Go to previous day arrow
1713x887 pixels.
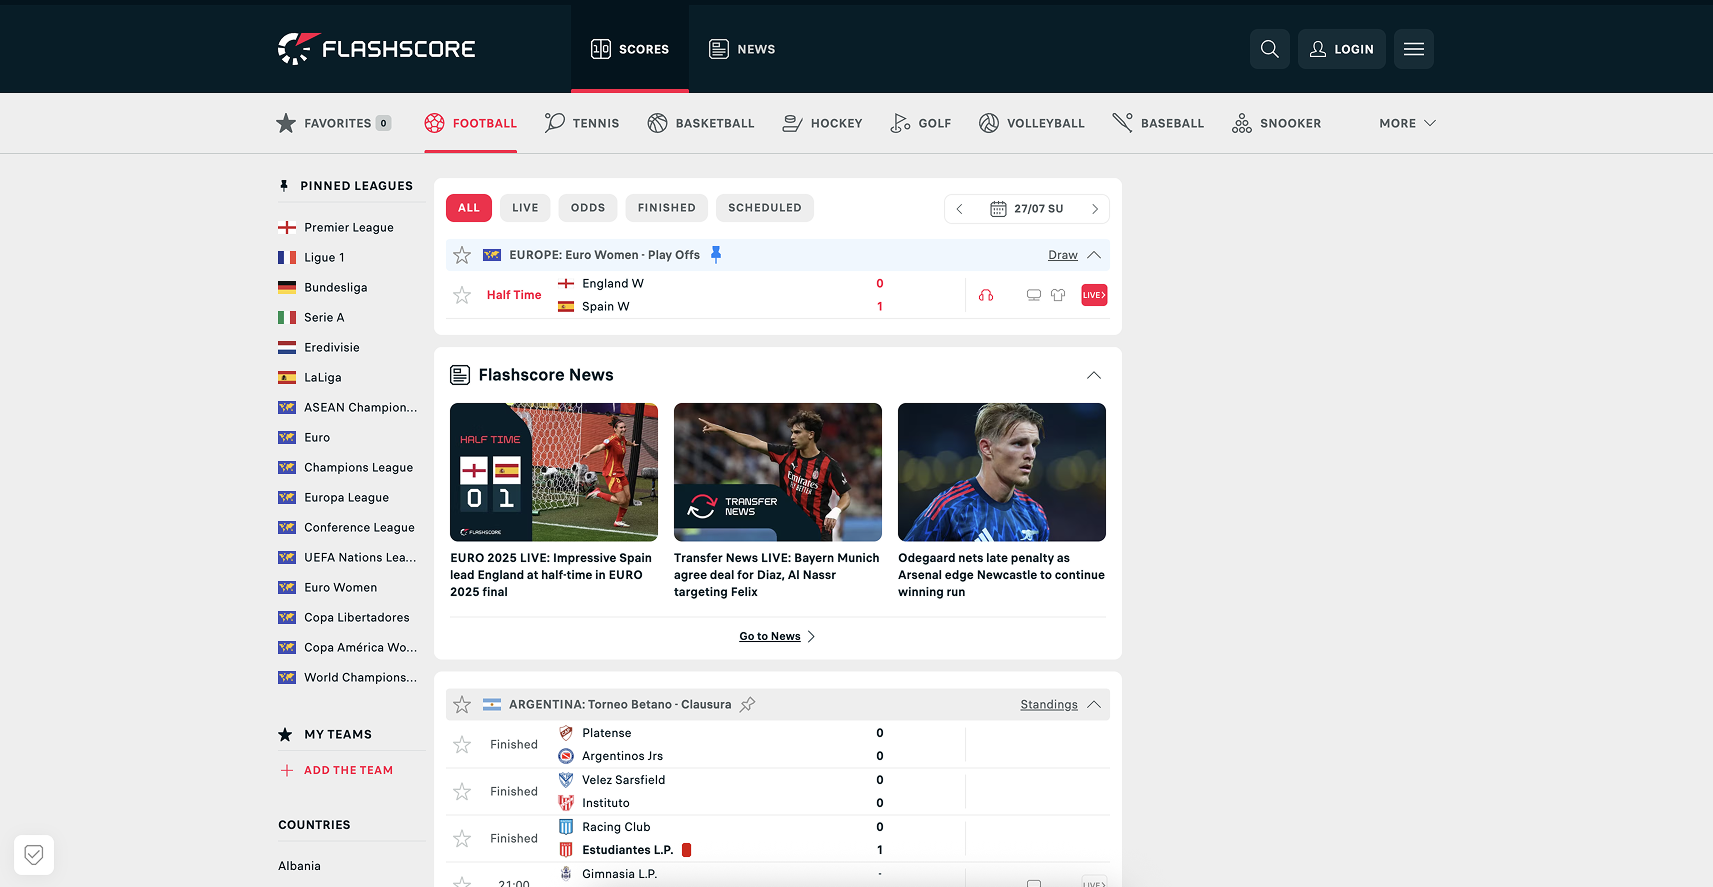point(960,209)
